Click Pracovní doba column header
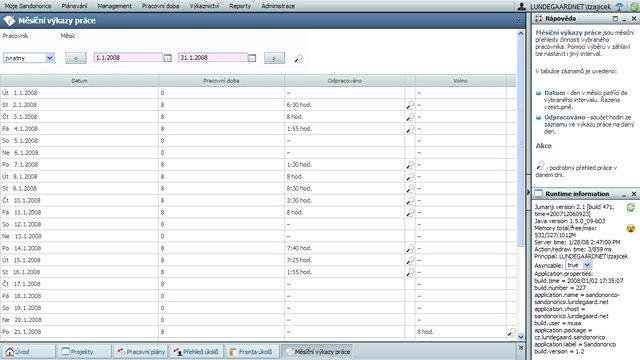Screen dimensions: 640x360 coord(221,81)
